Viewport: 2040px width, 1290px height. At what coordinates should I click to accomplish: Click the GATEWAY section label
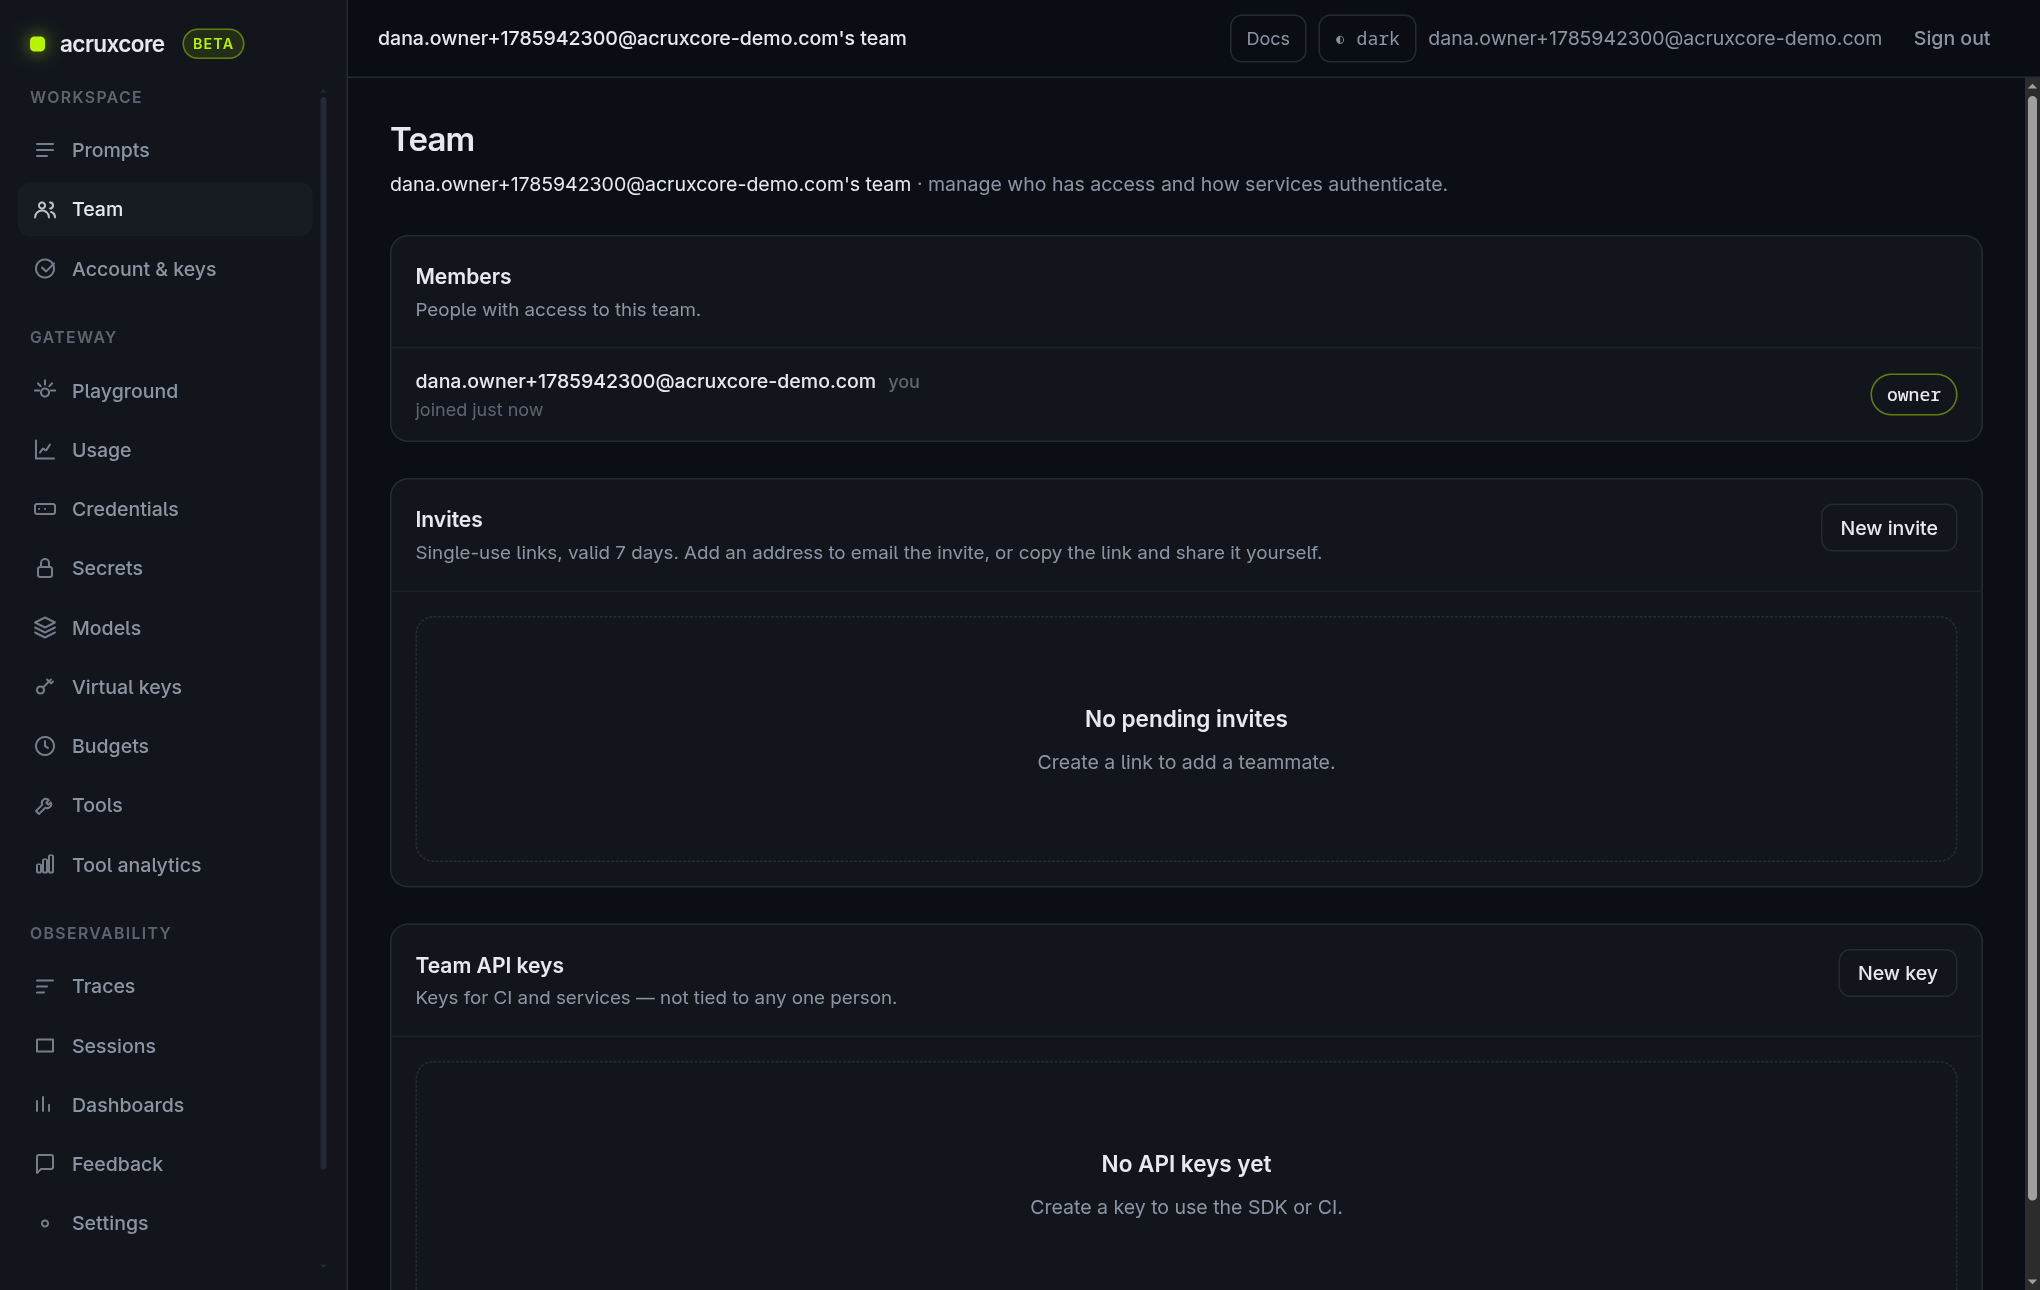73,337
